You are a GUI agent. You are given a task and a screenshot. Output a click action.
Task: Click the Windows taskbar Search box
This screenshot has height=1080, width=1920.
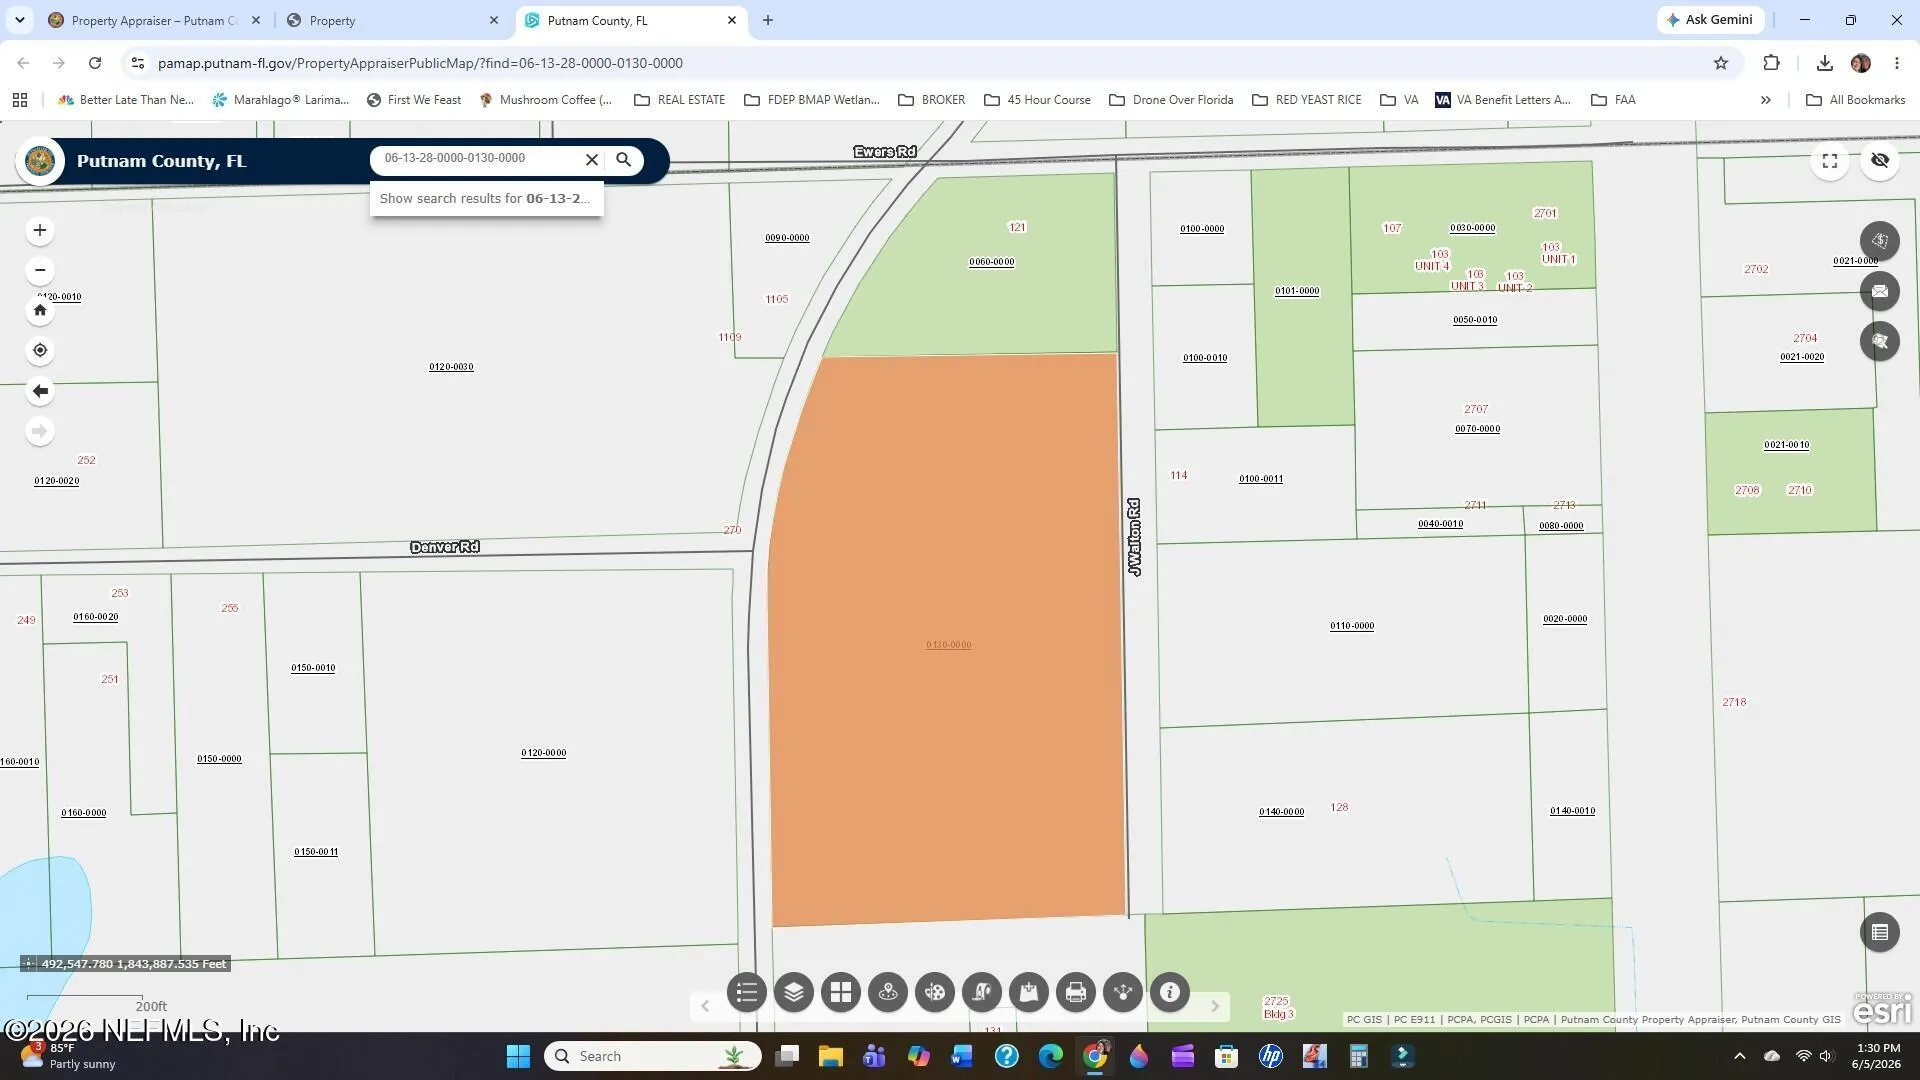[653, 1056]
